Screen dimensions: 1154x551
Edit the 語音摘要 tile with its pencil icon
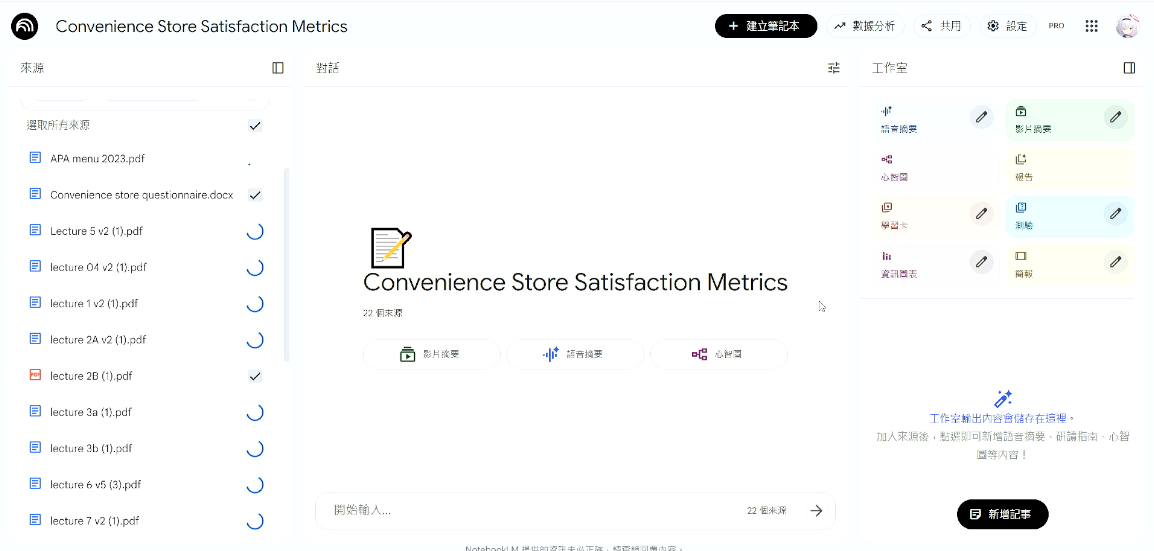tap(982, 117)
